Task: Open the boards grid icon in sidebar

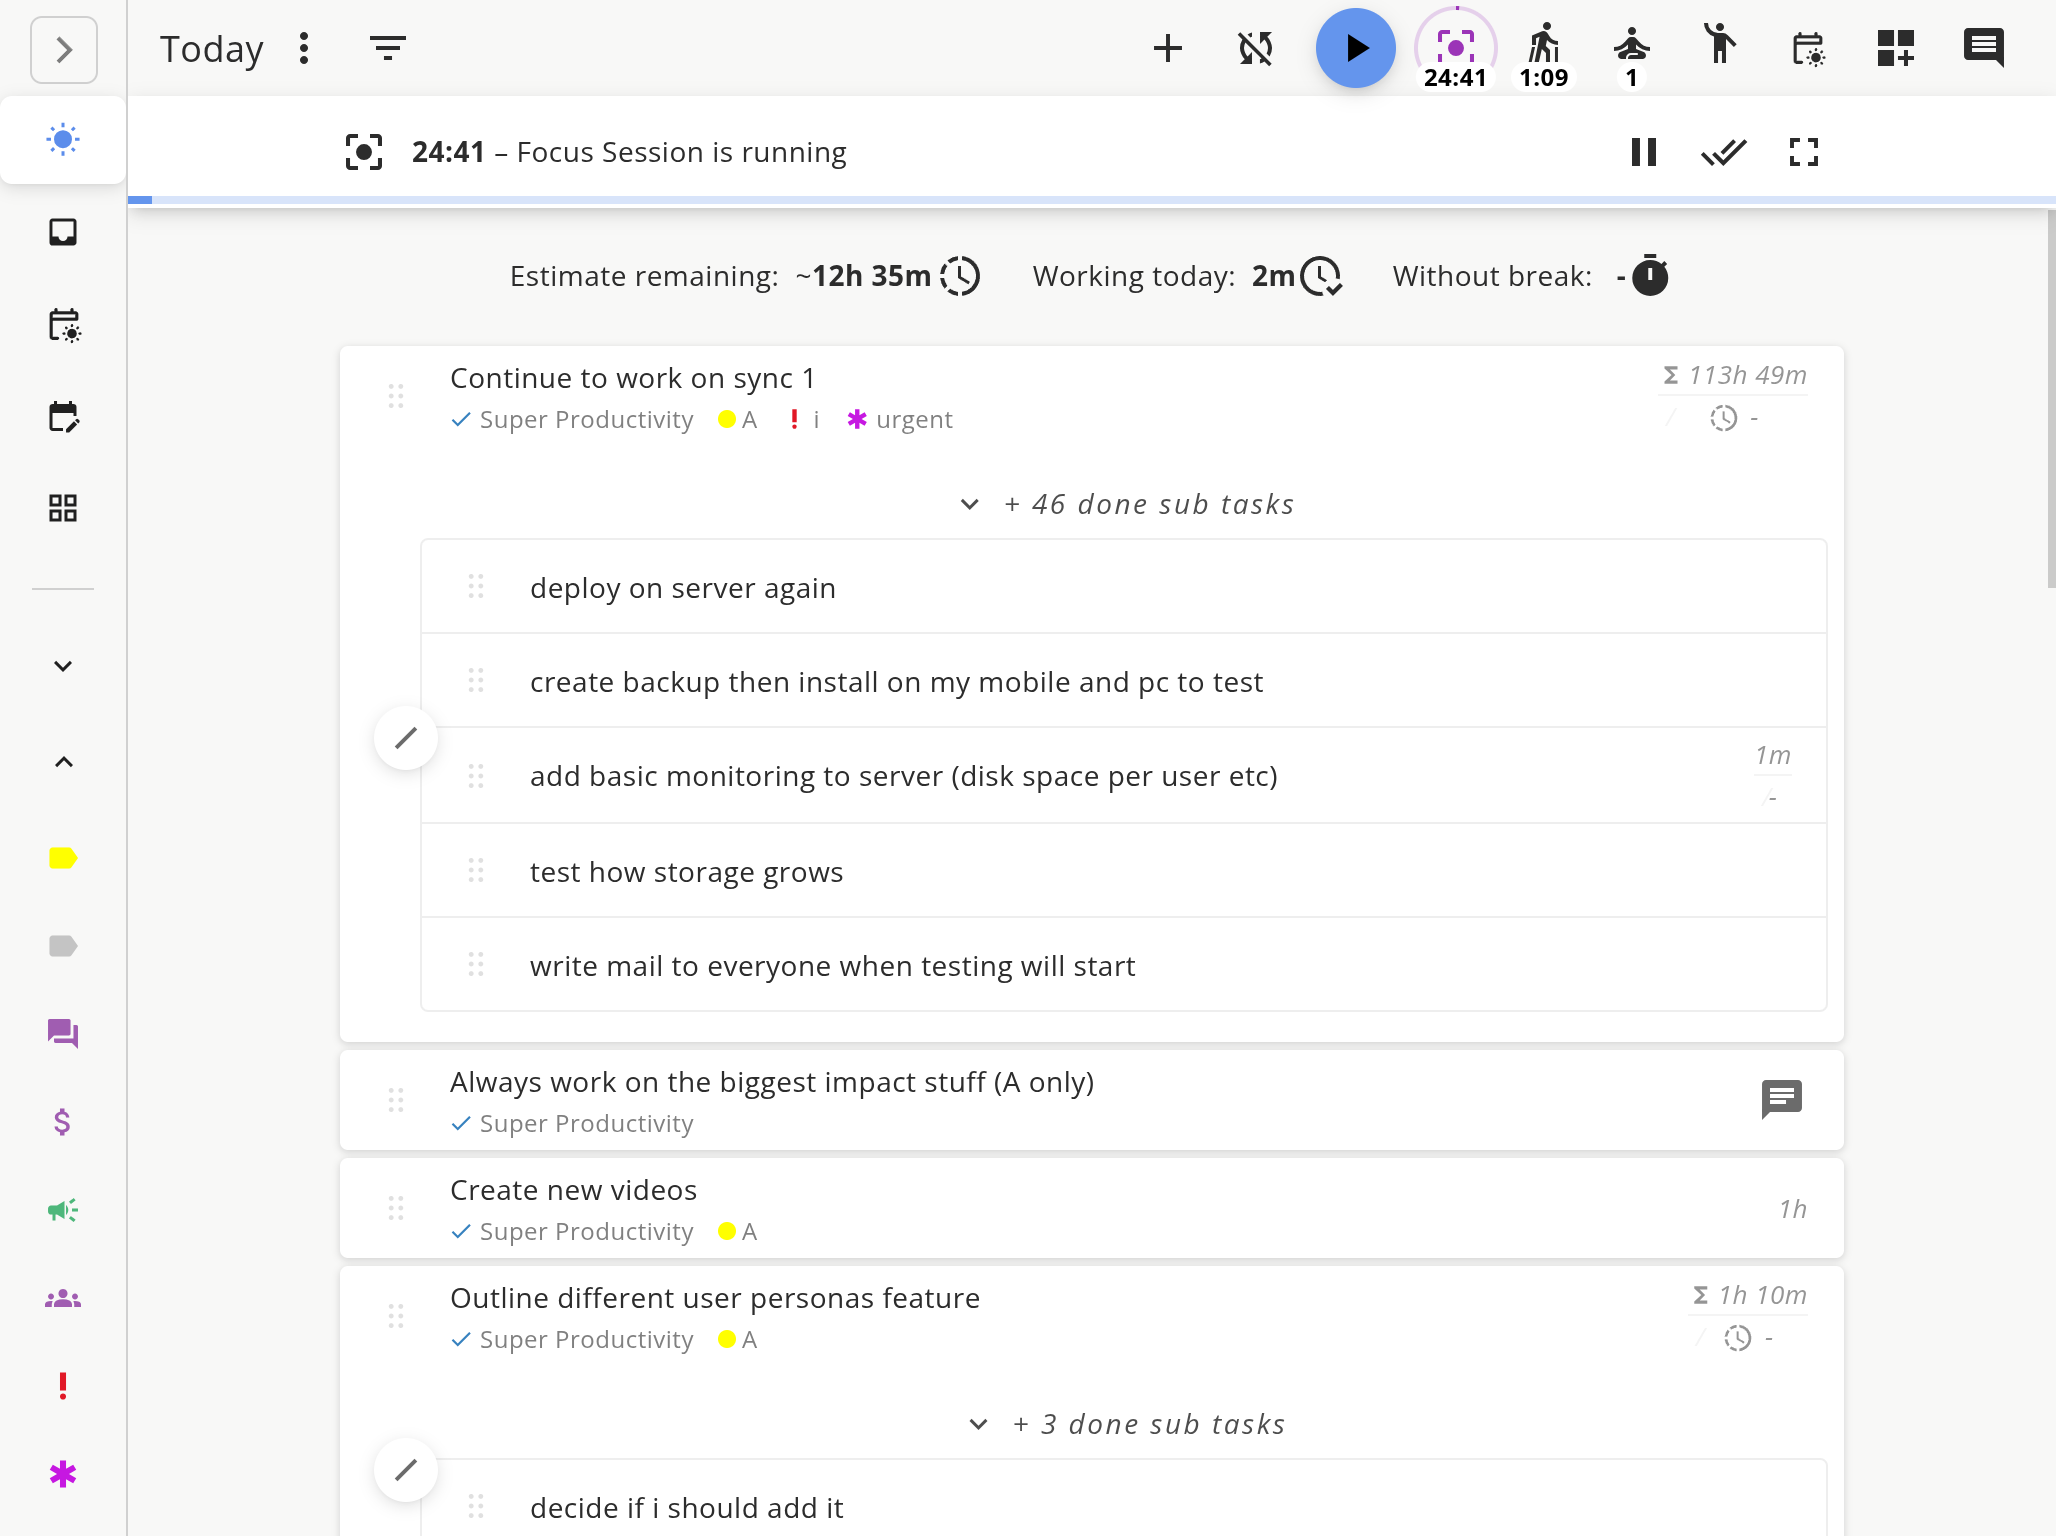Action: [63, 508]
